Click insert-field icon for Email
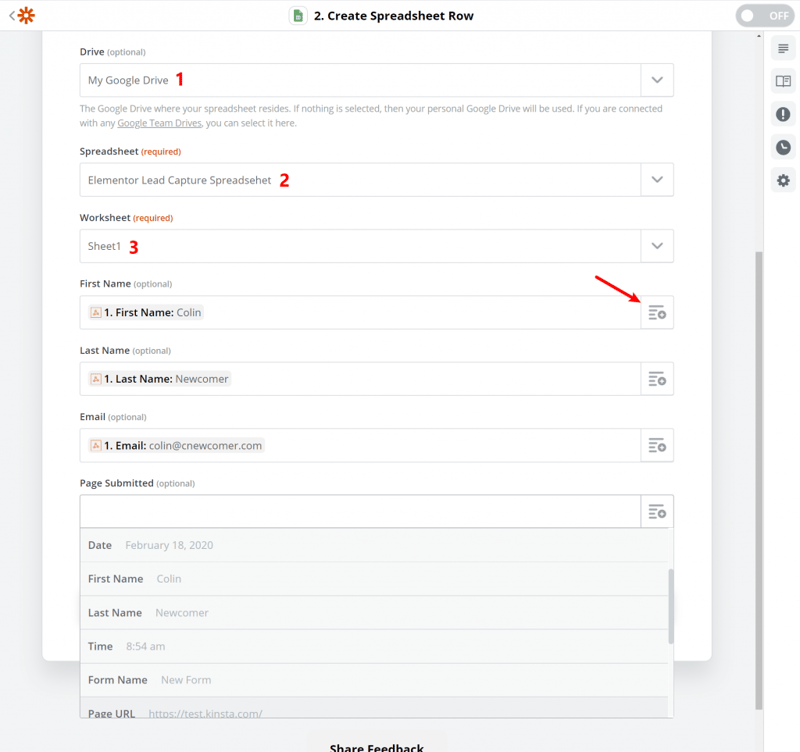Viewport: 800px width, 752px height. 657,445
